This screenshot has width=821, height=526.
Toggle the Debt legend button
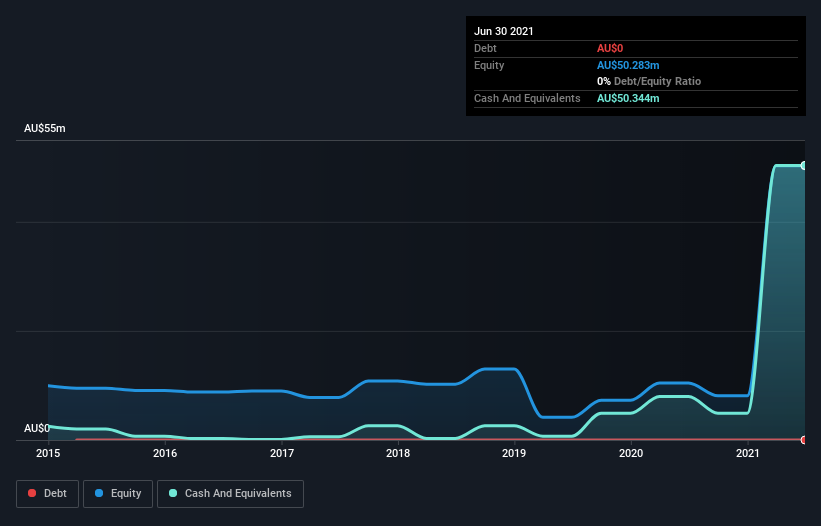pos(47,494)
